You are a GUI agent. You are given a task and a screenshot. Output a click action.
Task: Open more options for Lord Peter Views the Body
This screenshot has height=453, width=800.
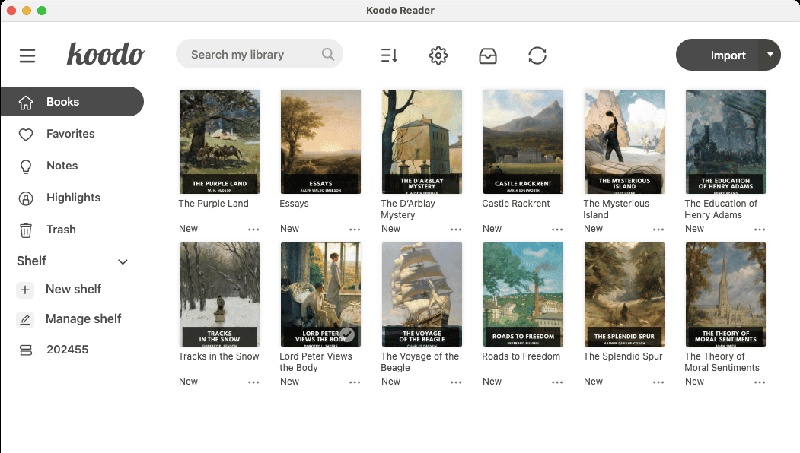pos(355,382)
